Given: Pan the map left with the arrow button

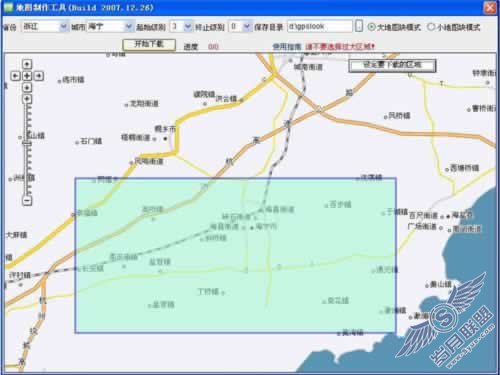Looking at the screenshot, I should 15,76.
